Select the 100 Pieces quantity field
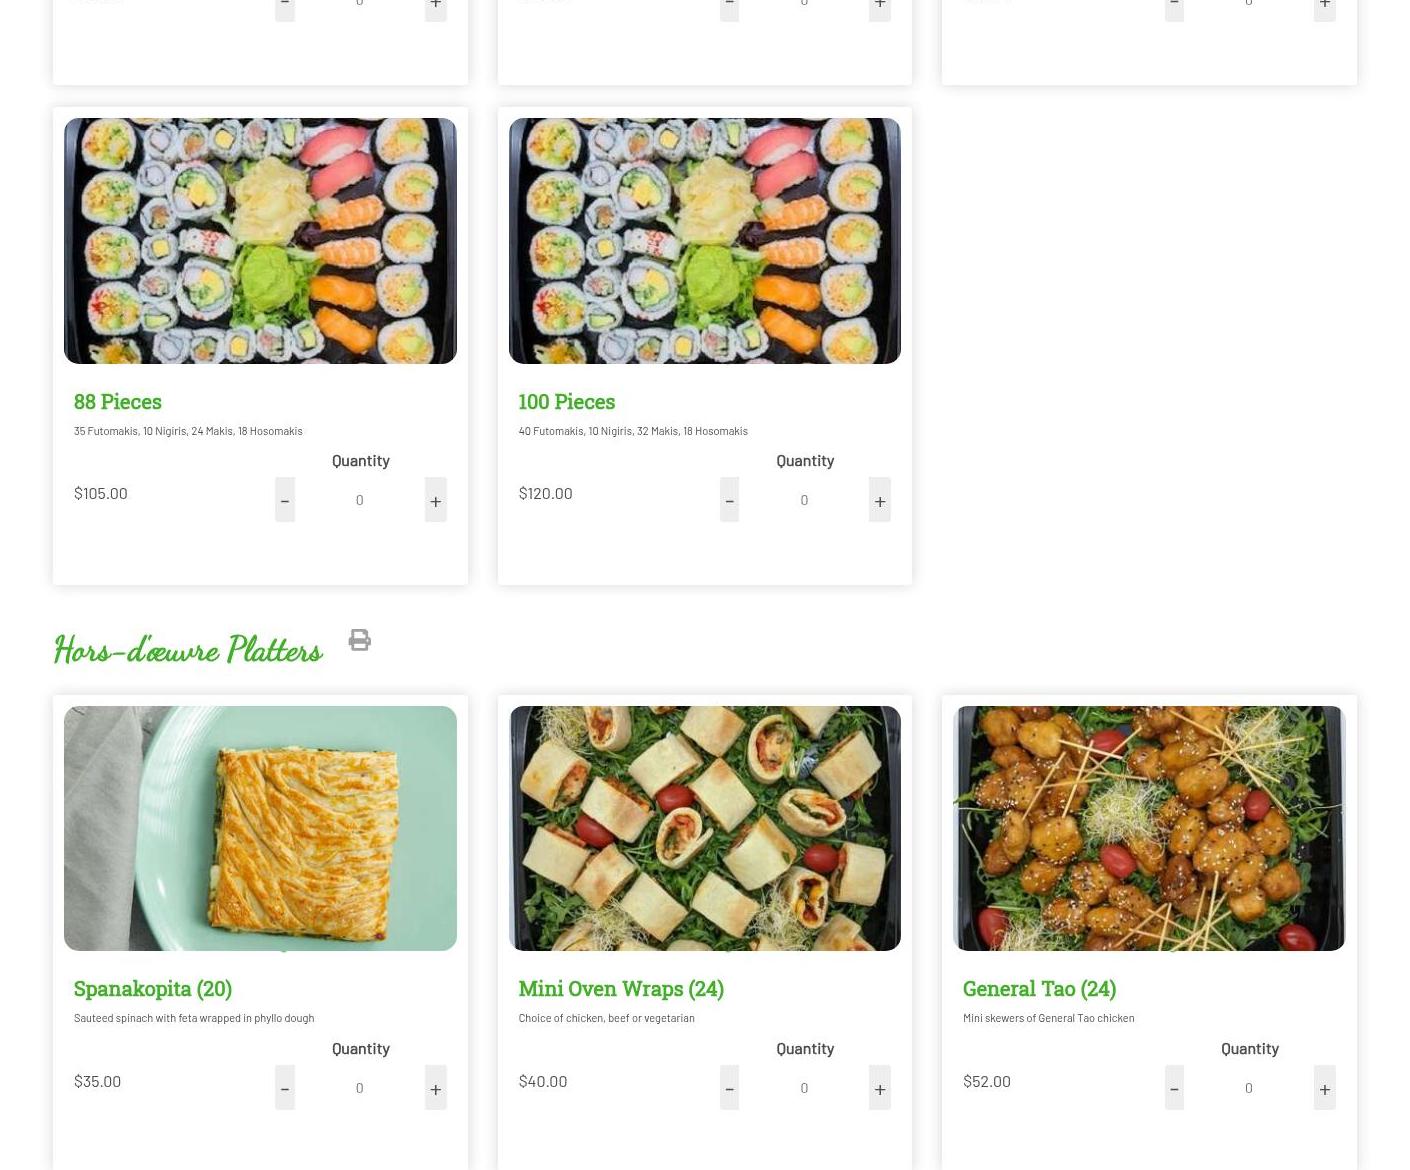Screen dimensions: 1410x1170 click(804, 500)
